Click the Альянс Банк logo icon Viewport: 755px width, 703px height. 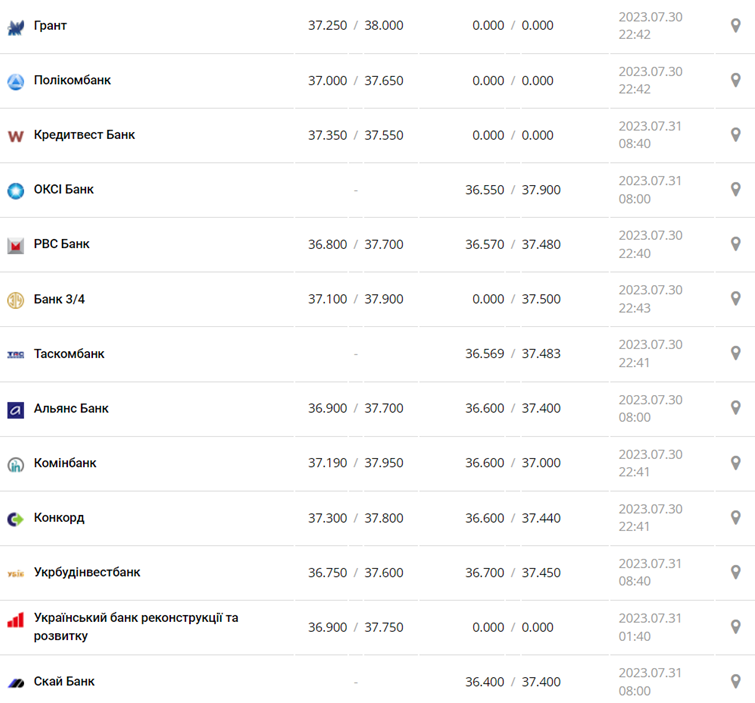point(16,409)
